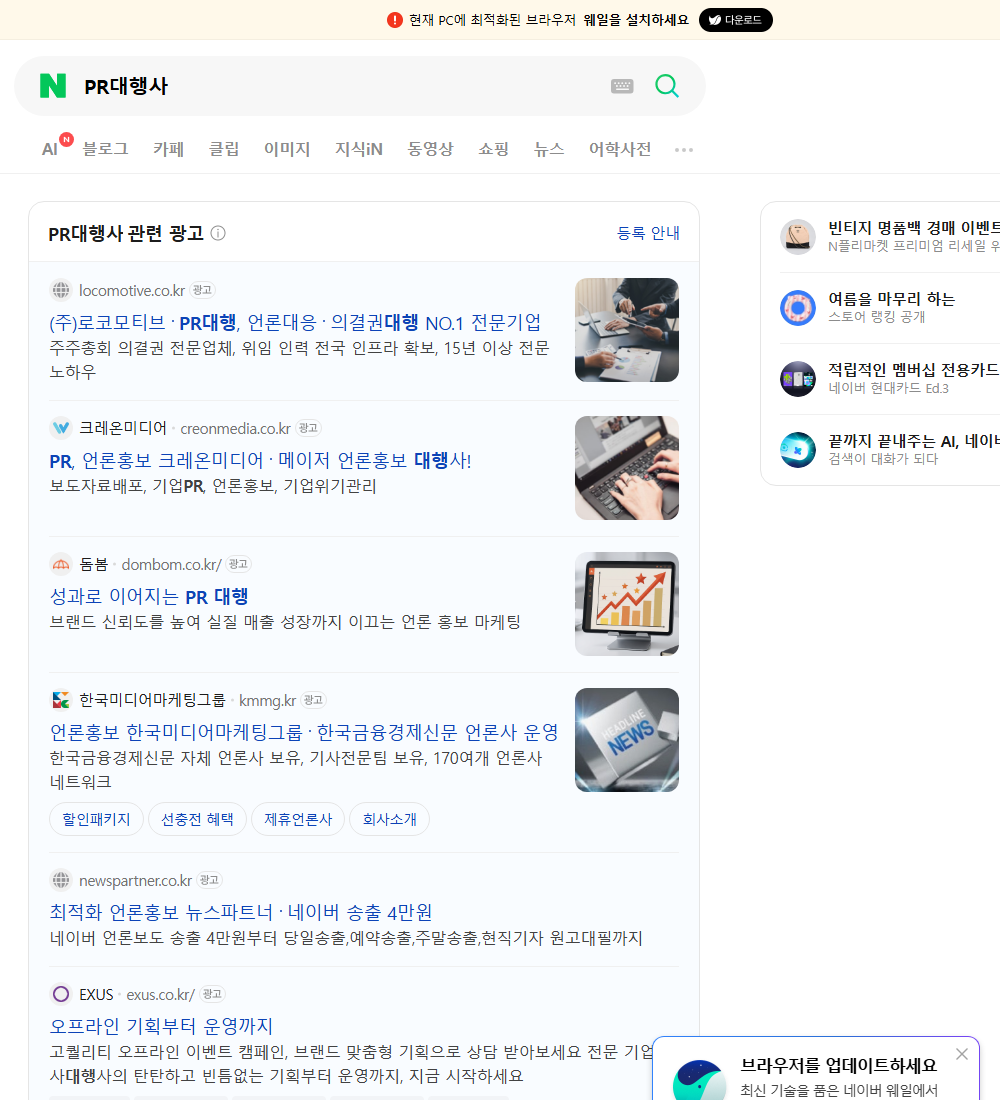This screenshot has width=1000, height=1100.
Task: Click the 선충전 혜택 chip
Action: (197, 819)
